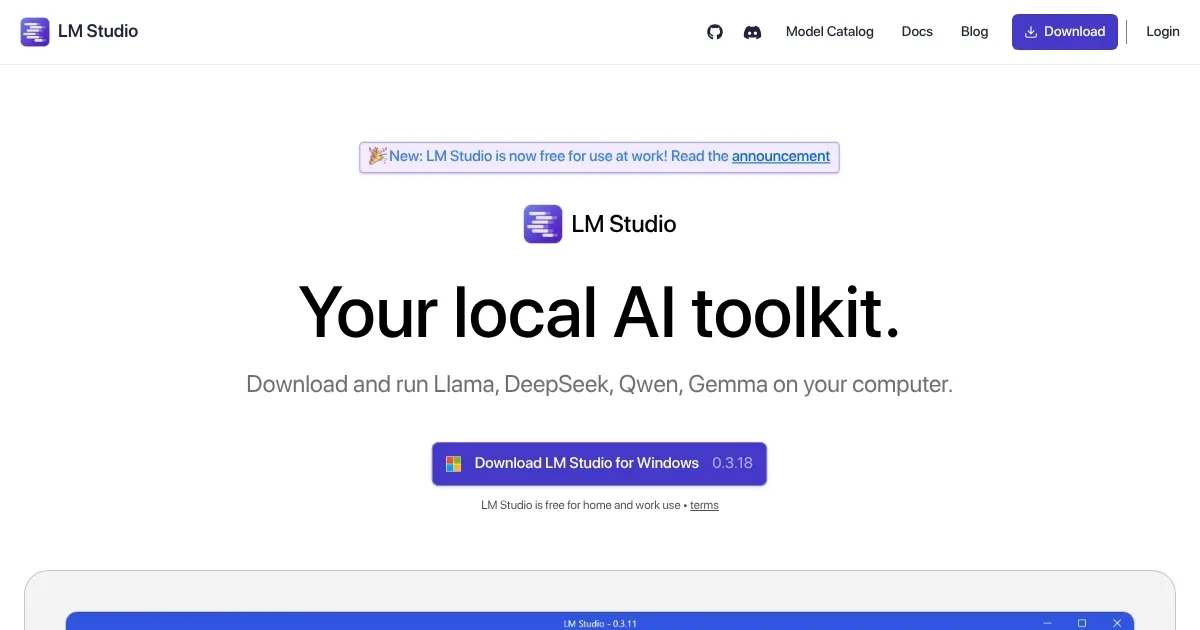Viewport: 1200px width, 630px height.
Task: Visit the Blog
Action: coord(974,31)
